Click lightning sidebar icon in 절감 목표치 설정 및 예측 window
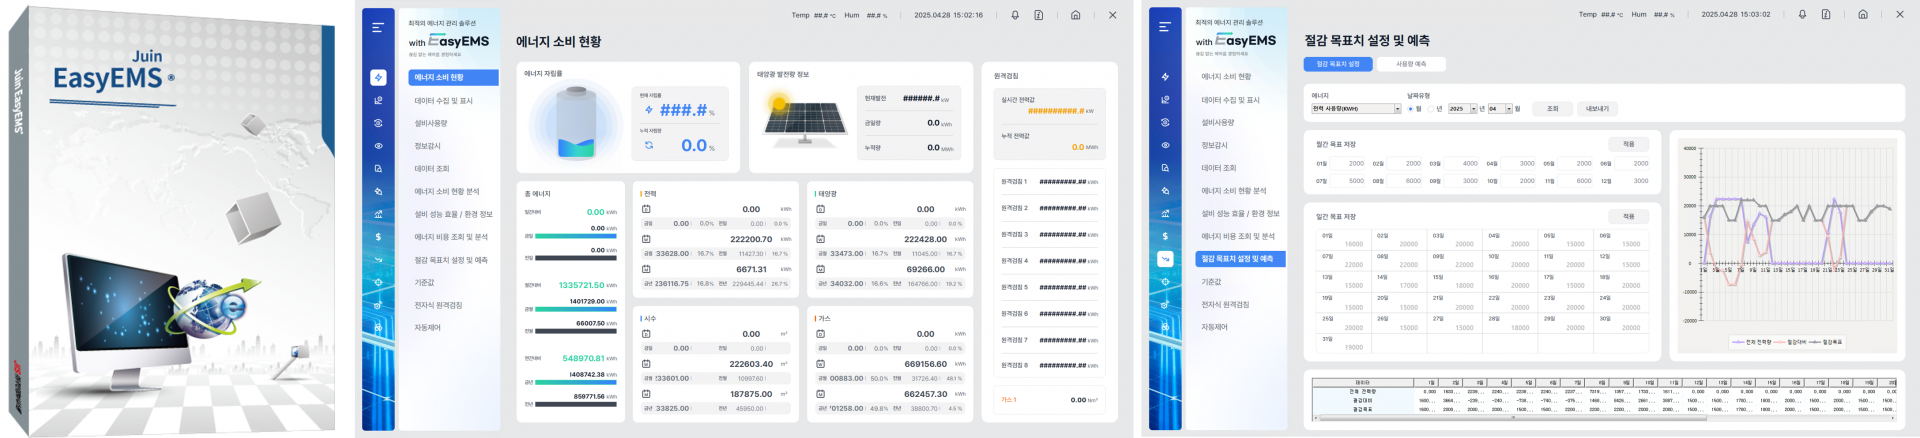 coord(1165,76)
